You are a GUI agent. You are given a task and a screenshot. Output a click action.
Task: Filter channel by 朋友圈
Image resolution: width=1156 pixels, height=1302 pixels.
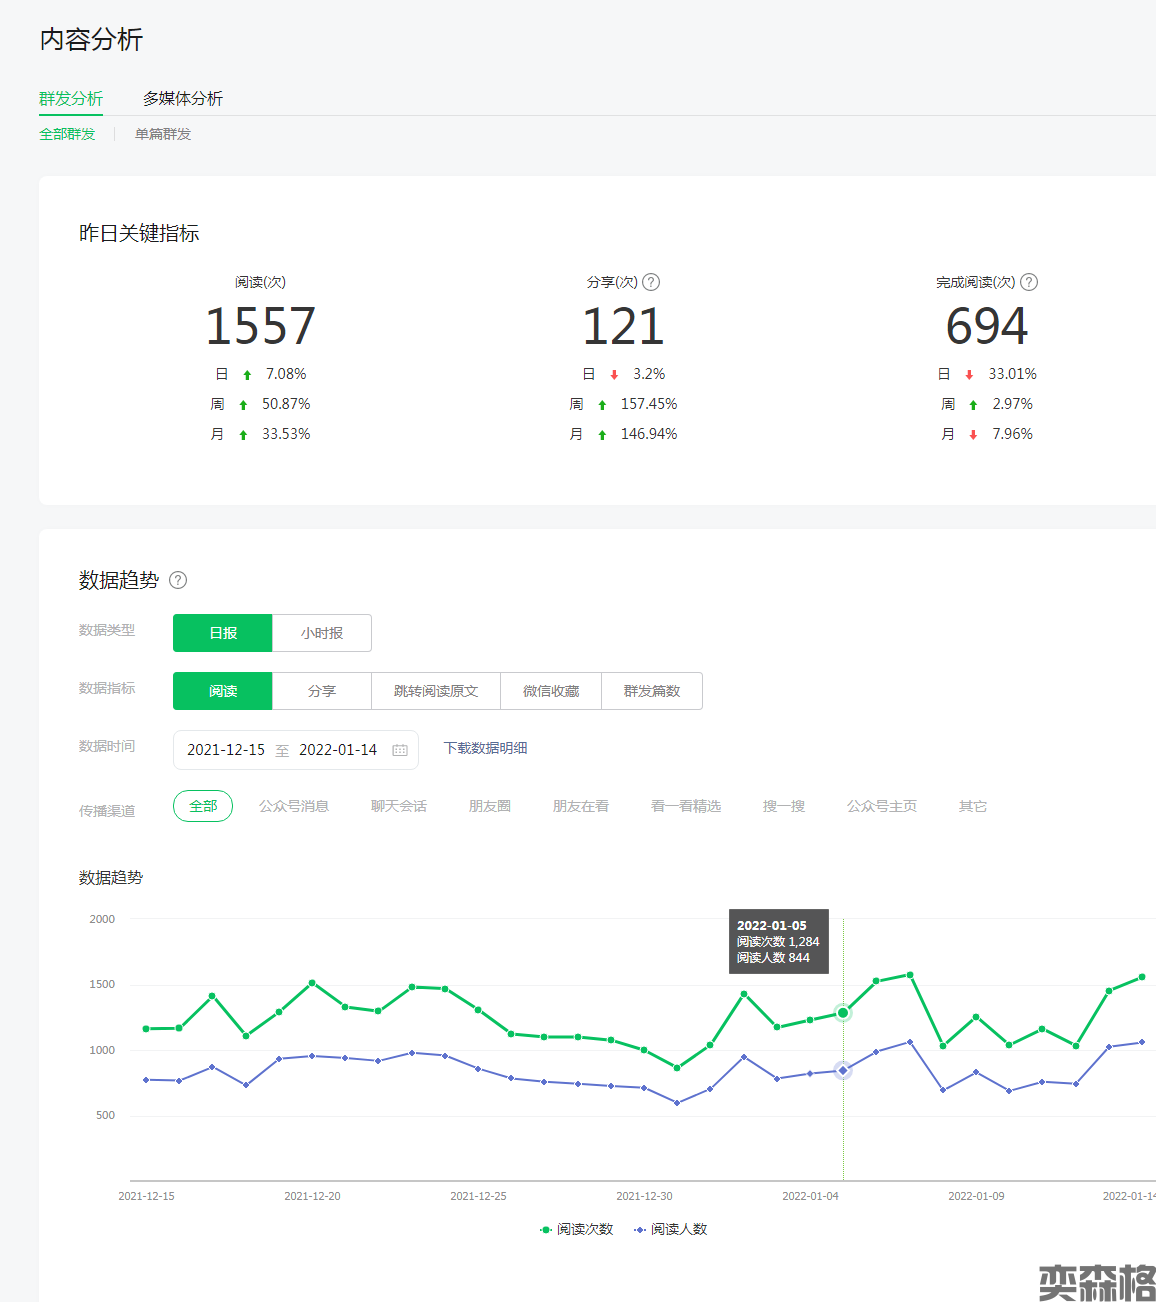tap(490, 806)
